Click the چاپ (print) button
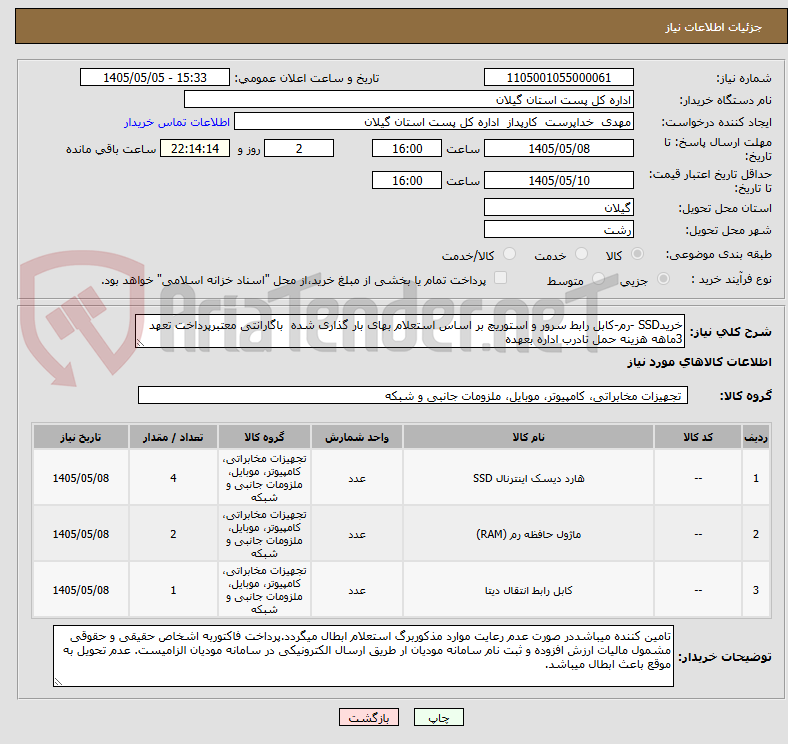 [438, 717]
